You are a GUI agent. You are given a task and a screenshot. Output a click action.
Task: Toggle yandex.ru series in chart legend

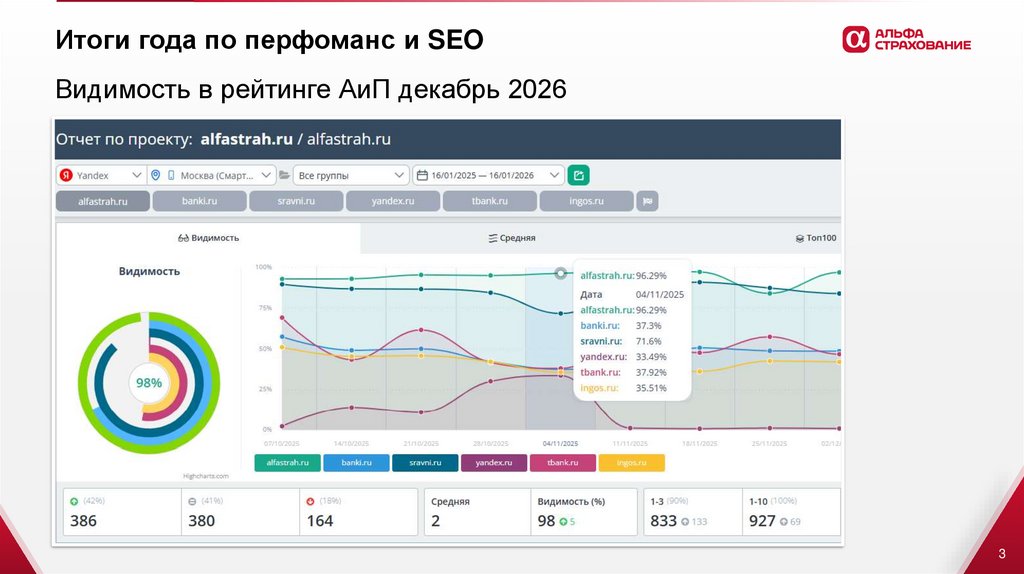click(494, 462)
